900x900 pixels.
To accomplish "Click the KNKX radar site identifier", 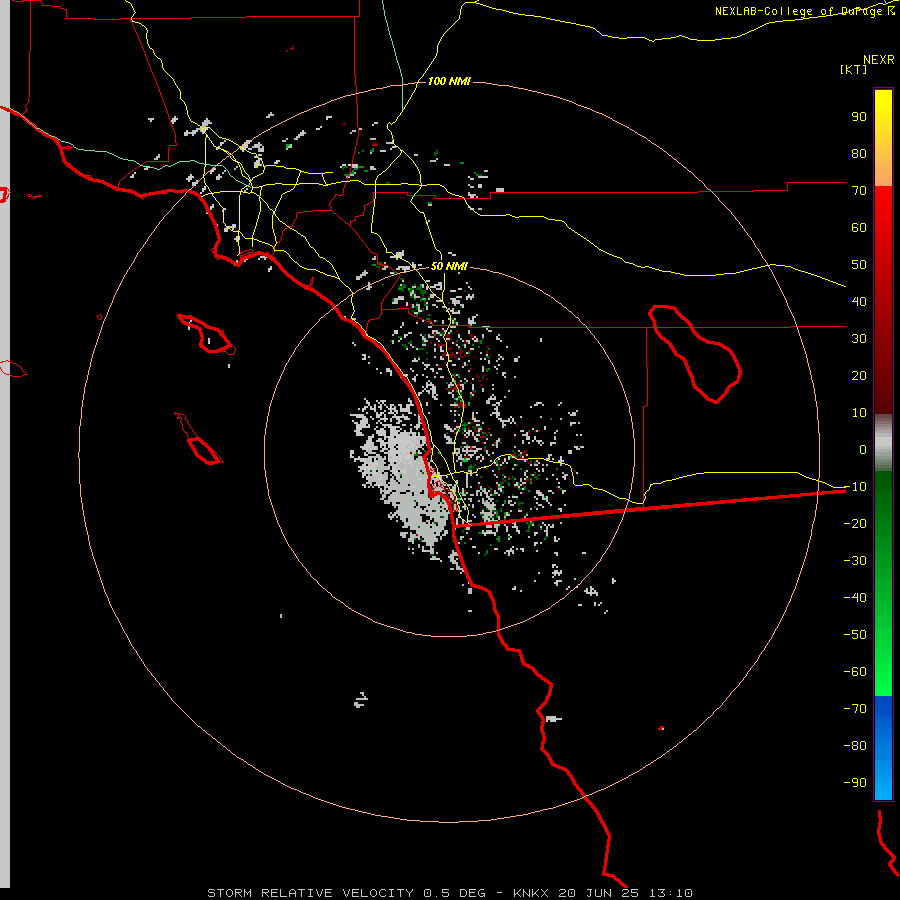I will click(x=530, y=893).
